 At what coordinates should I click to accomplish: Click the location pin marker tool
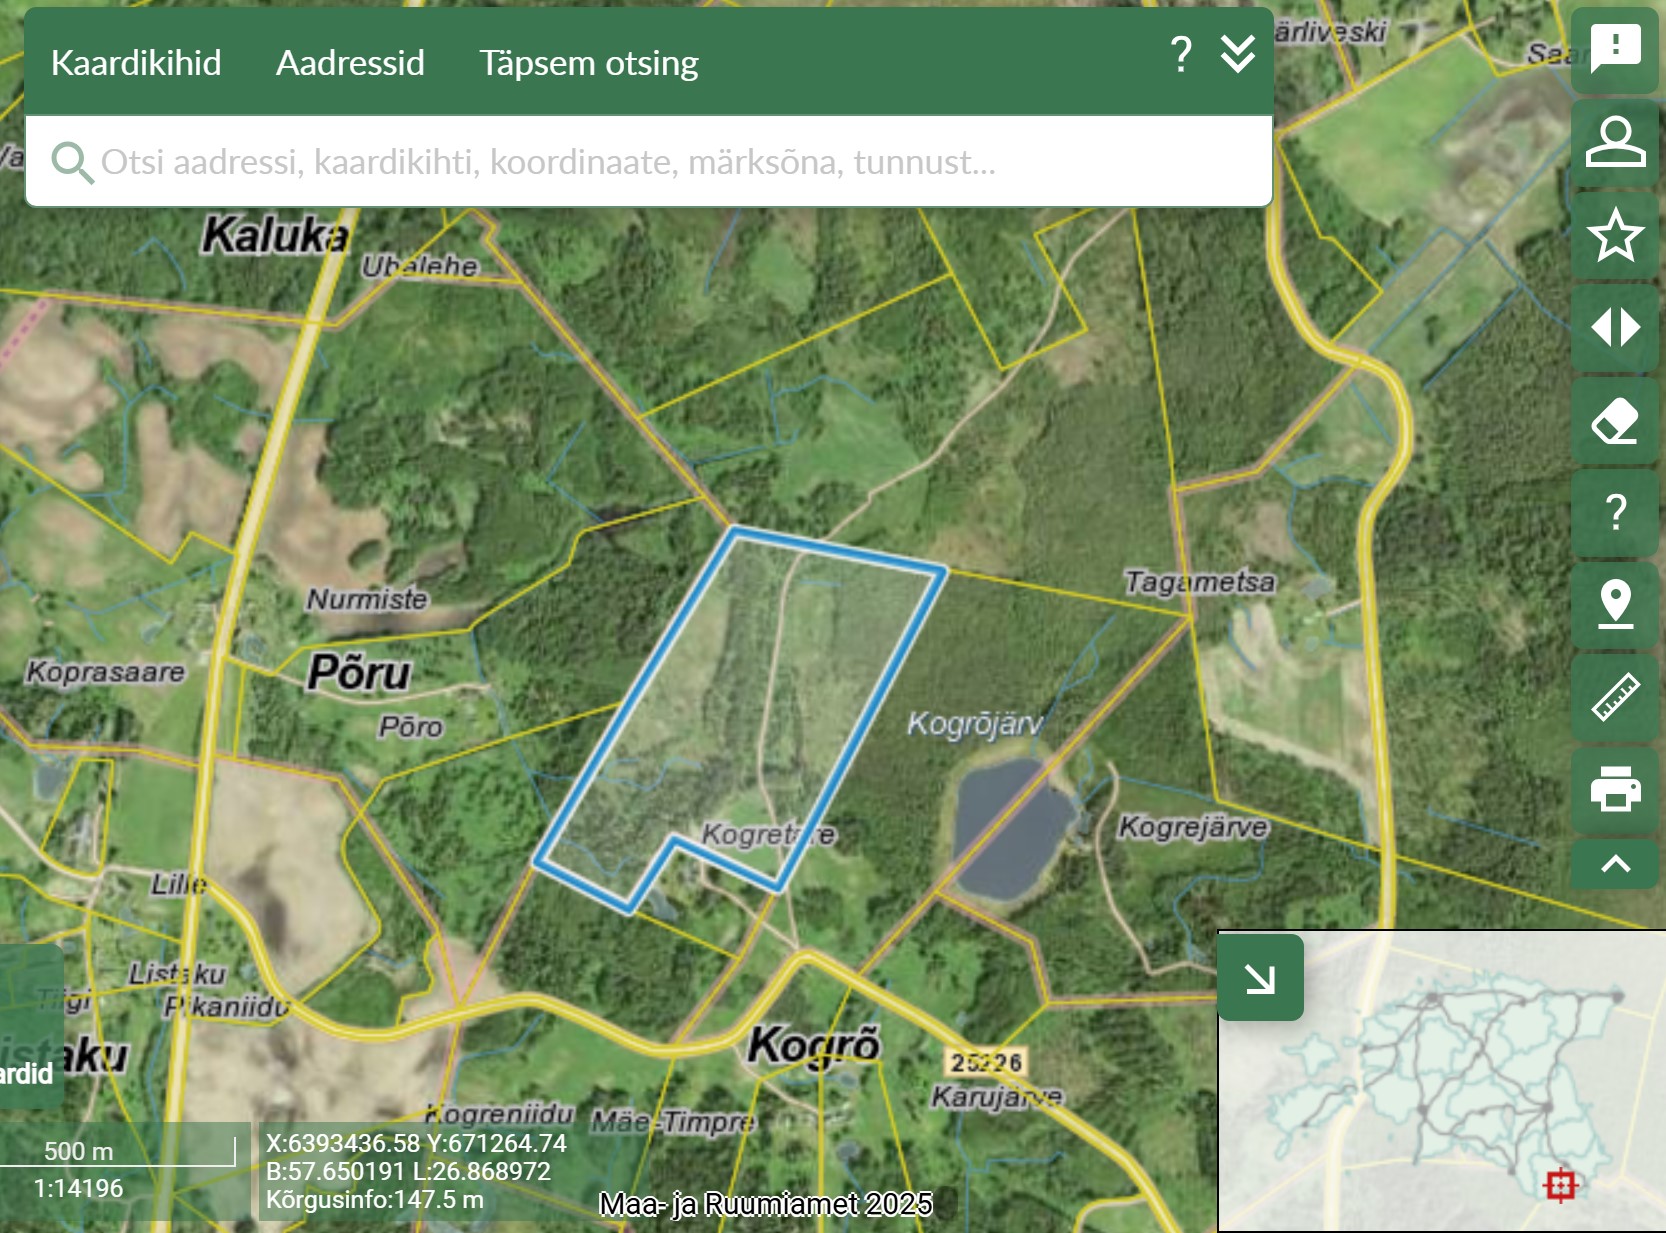[x=1615, y=605]
